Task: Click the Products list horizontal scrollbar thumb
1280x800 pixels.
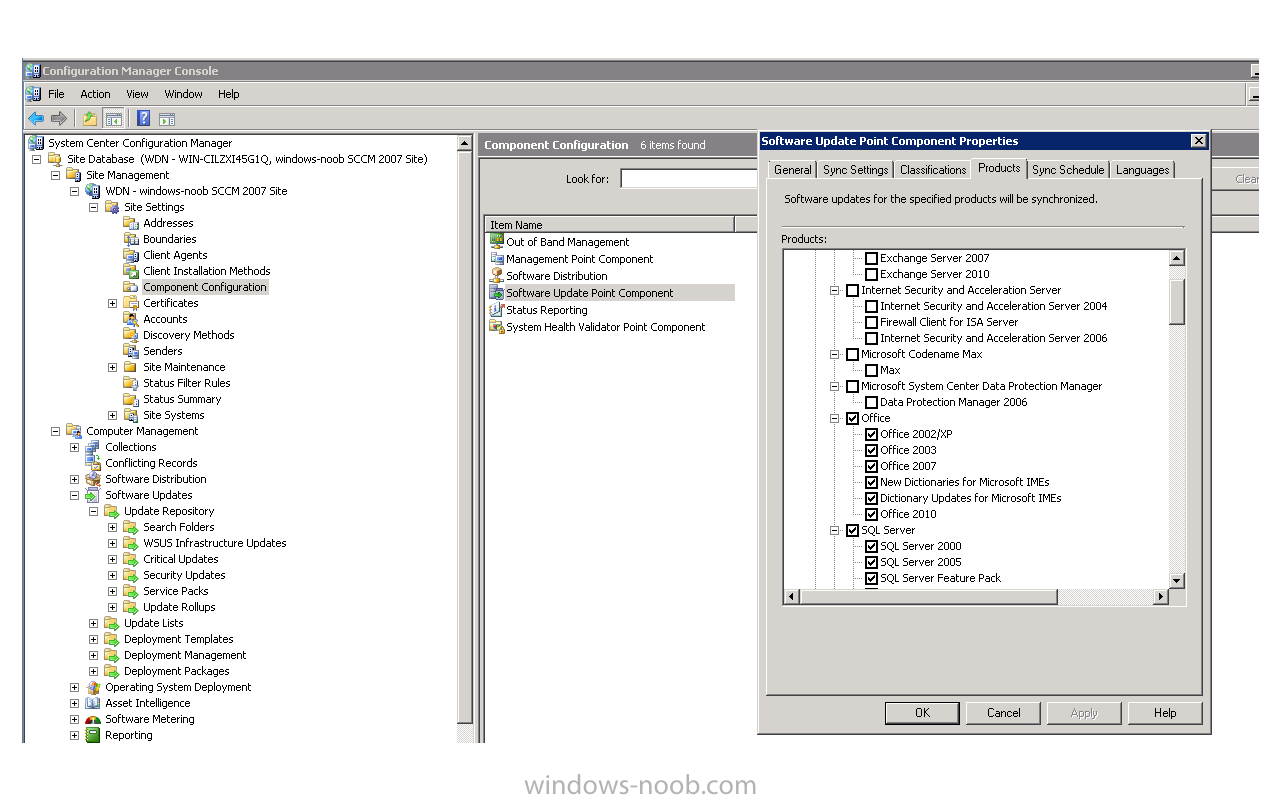Action: click(929, 597)
